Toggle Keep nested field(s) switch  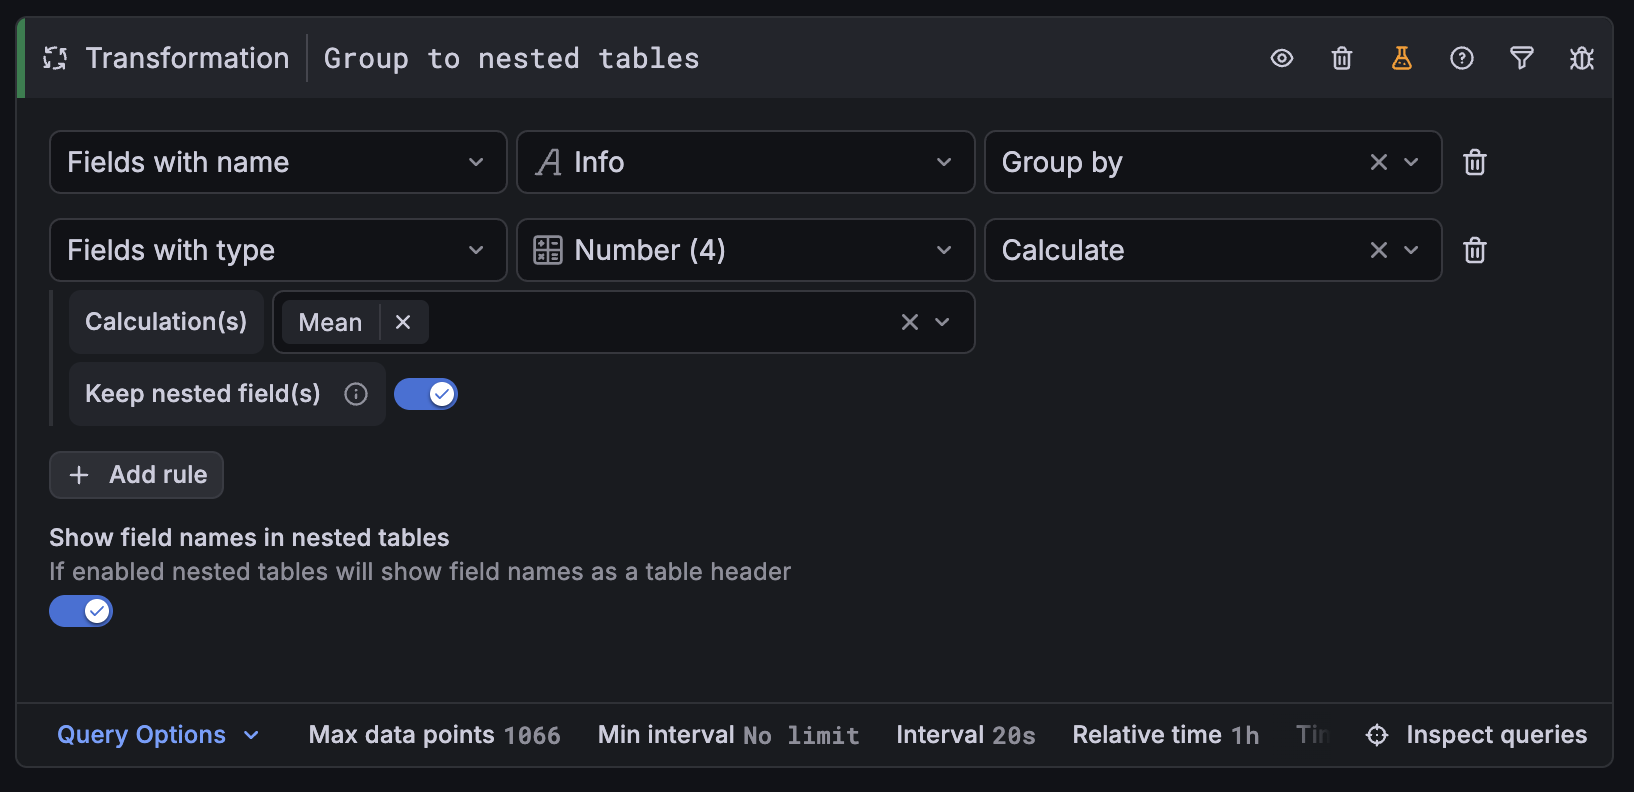(x=426, y=394)
